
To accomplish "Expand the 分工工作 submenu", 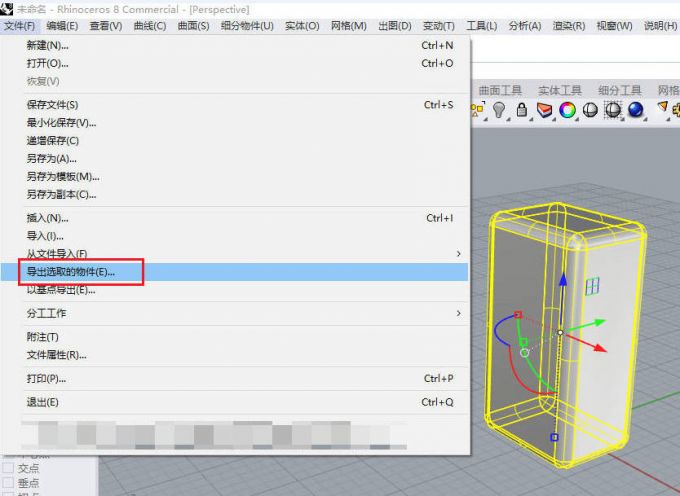I will point(234,313).
